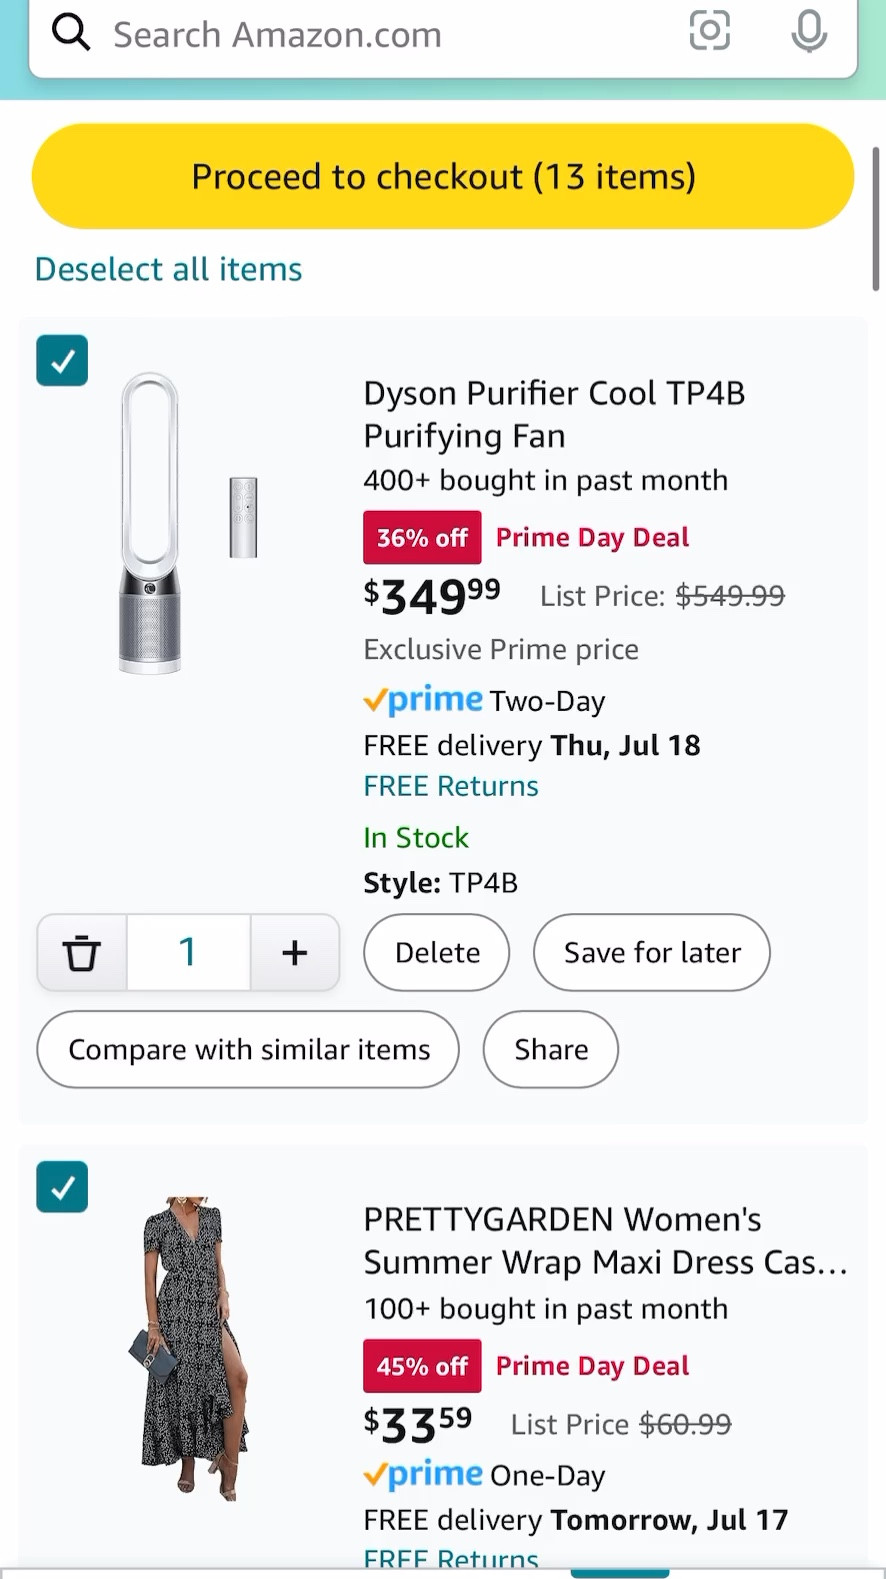Open Compare with similar items
This screenshot has width=886, height=1579.
(x=248, y=1049)
